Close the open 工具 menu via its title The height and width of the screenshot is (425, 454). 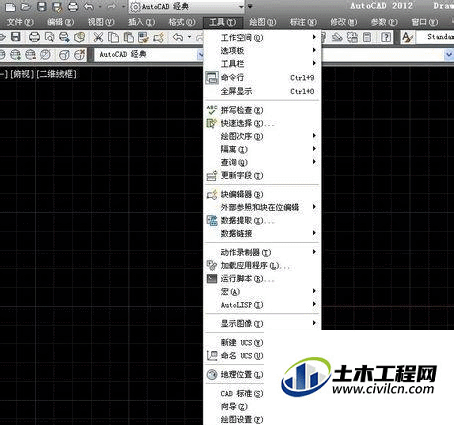[x=222, y=22]
